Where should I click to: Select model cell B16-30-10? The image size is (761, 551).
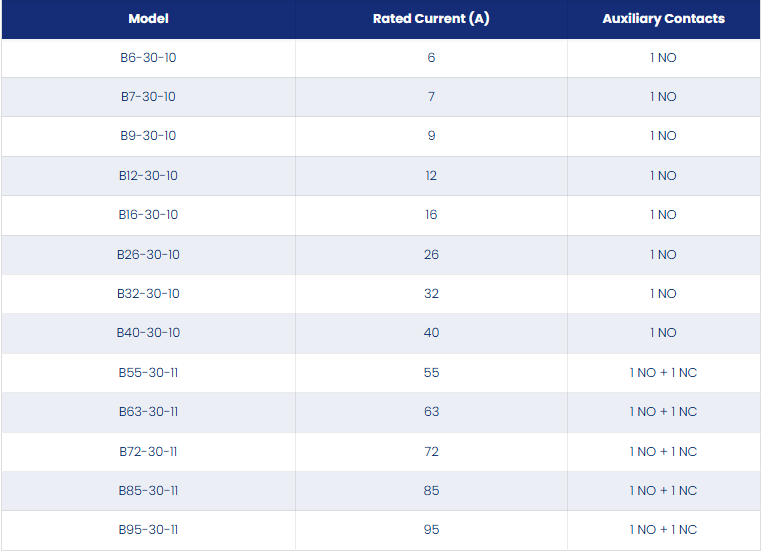click(149, 215)
